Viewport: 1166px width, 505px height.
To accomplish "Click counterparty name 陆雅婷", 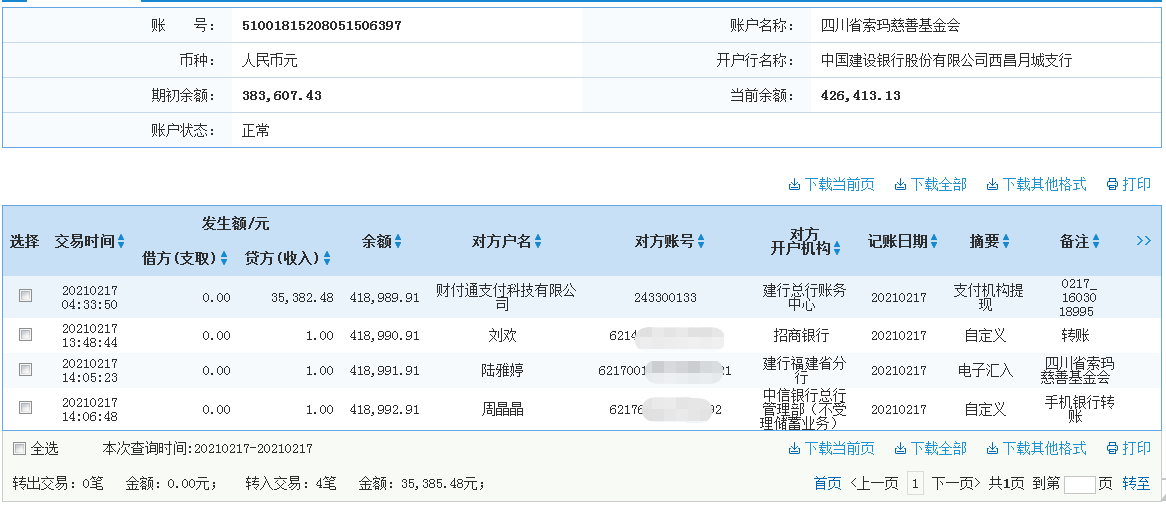I will click(x=503, y=370).
